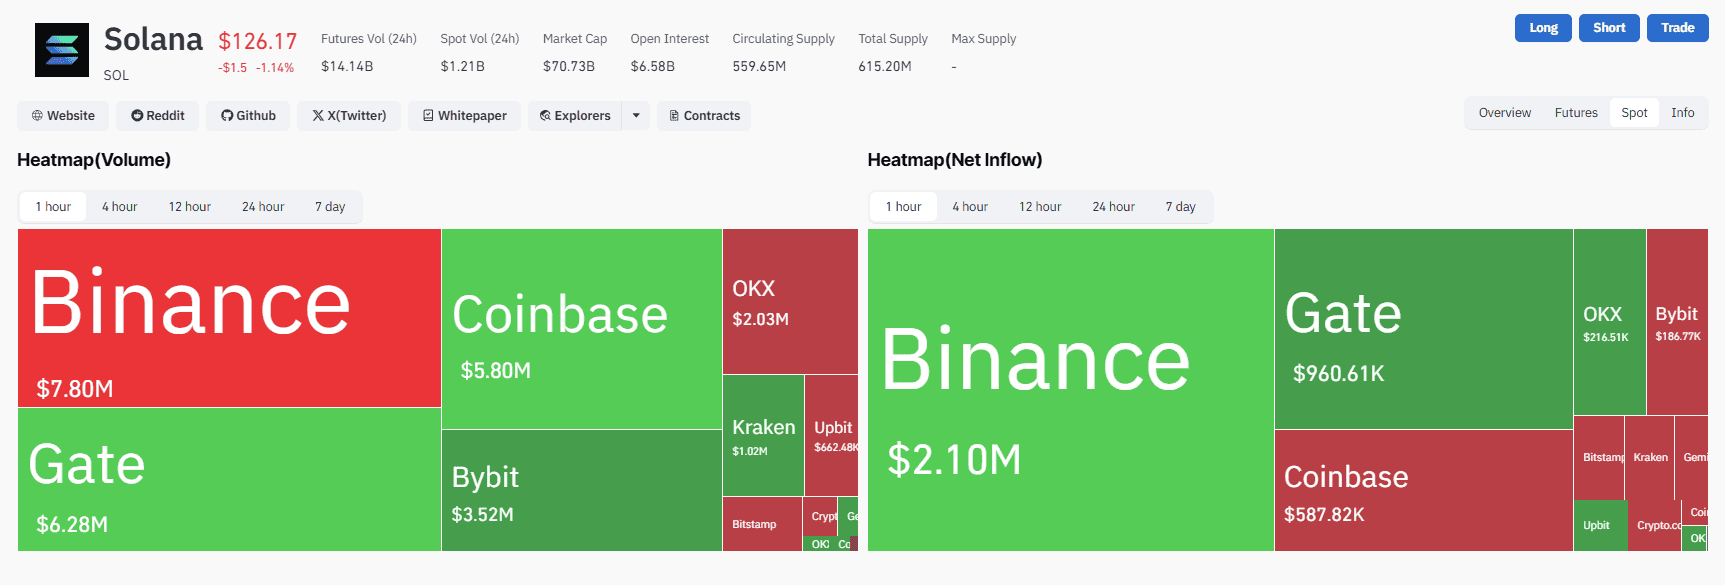
Task: Select 24 hour in Net Inflow heatmap
Action: (x=1113, y=207)
